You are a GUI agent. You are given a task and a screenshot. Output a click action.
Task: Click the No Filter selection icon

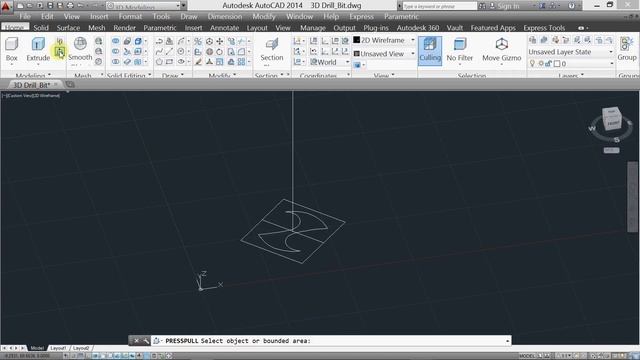tap(460, 49)
